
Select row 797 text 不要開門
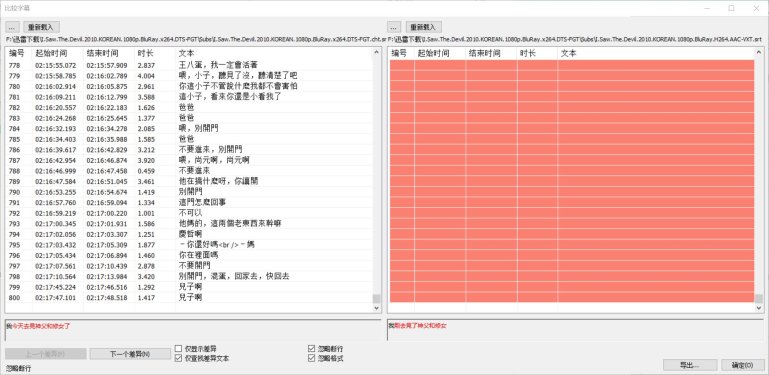(x=196, y=265)
